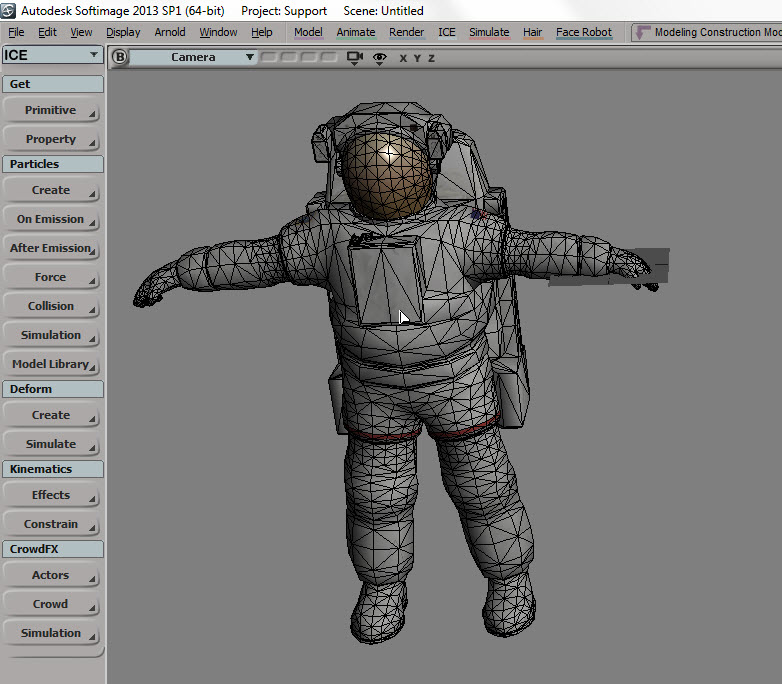Click the Model Library button
The image size is (782, 684).
(52, 364)
